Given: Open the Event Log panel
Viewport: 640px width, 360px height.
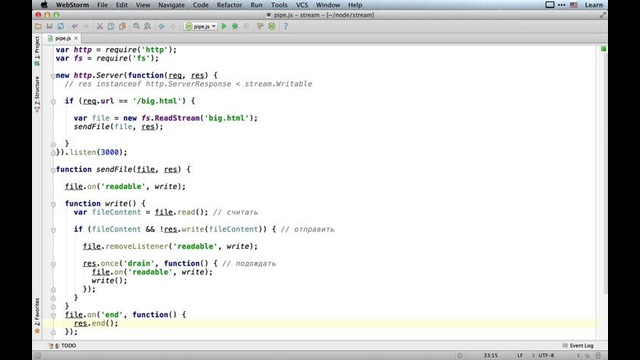Looking at the screenshot, I should coord(578,346).
